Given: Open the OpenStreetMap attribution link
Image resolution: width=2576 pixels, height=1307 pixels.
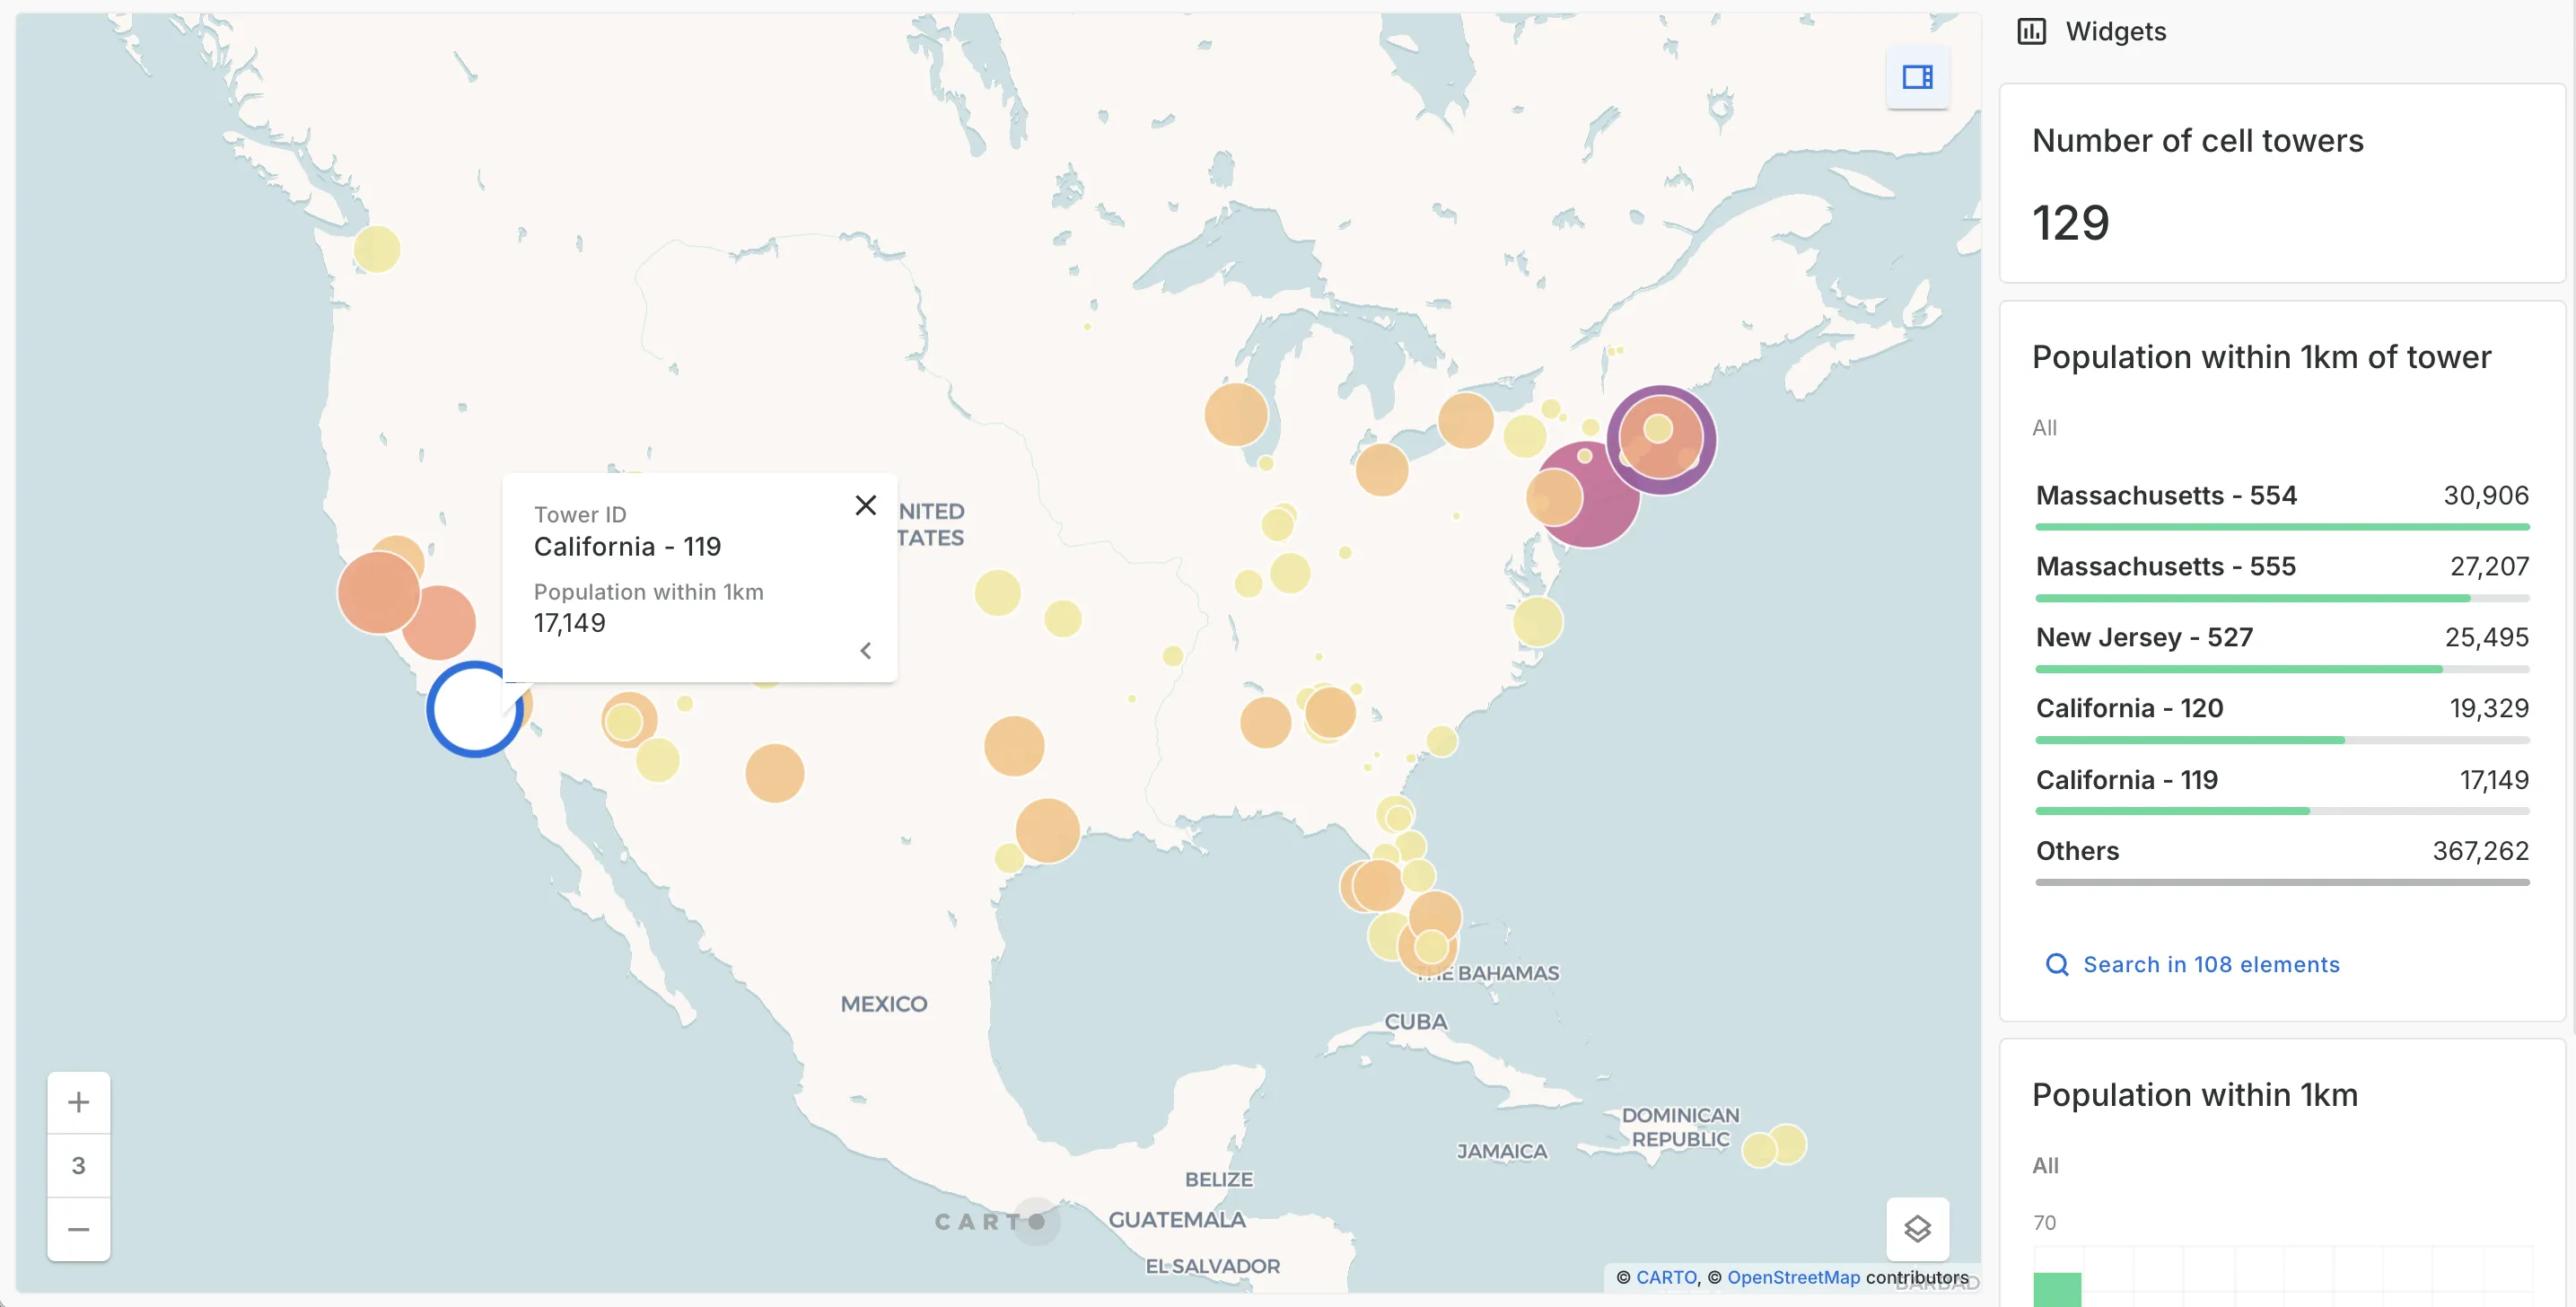Looking at the screenshot, I should click(x=1793, y=1277).
